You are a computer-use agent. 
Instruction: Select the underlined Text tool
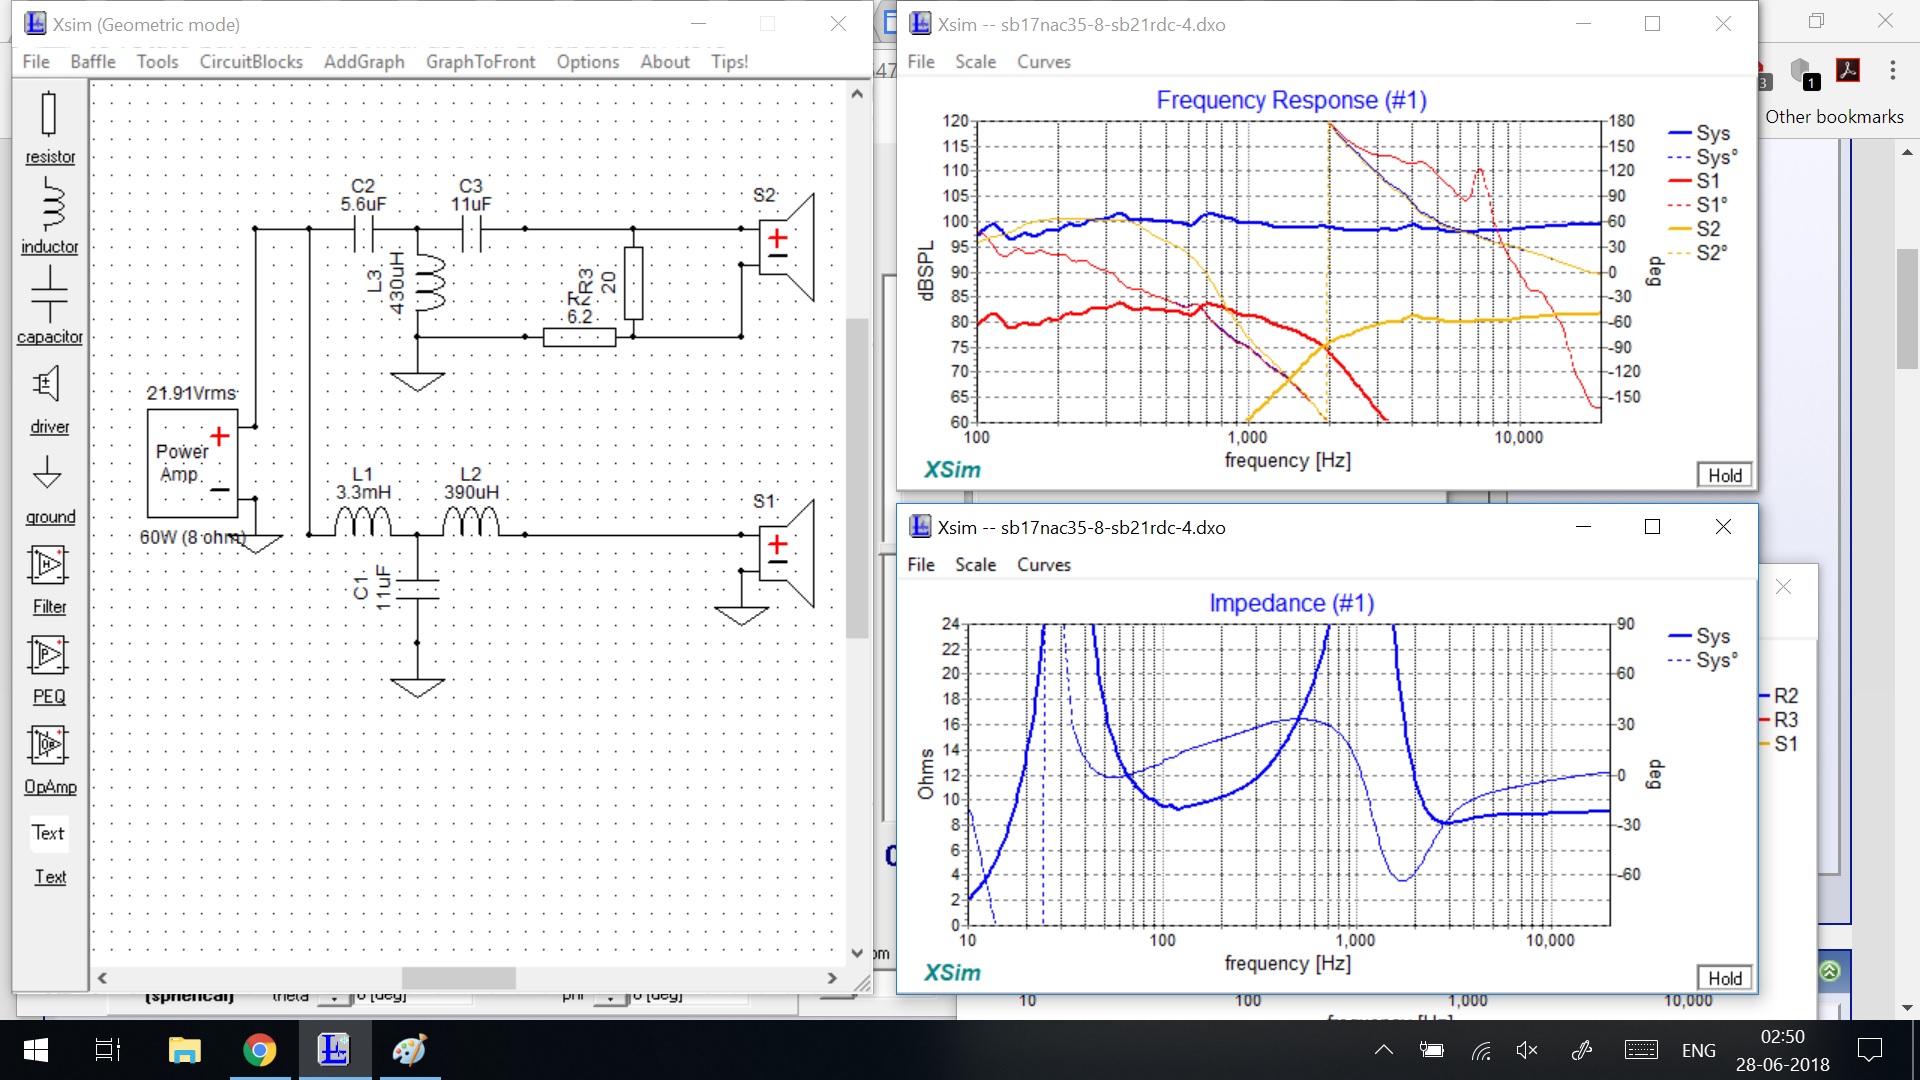(x=50, y=877)
